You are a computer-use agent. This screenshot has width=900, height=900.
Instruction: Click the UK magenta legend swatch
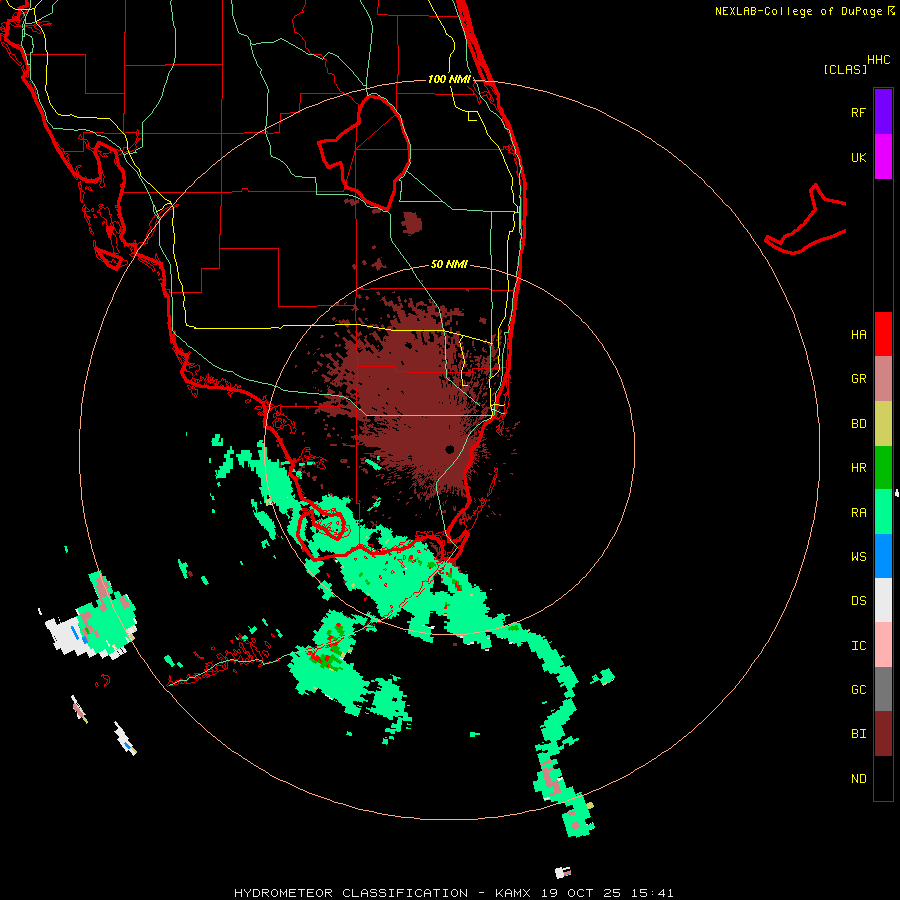(883, 157)
